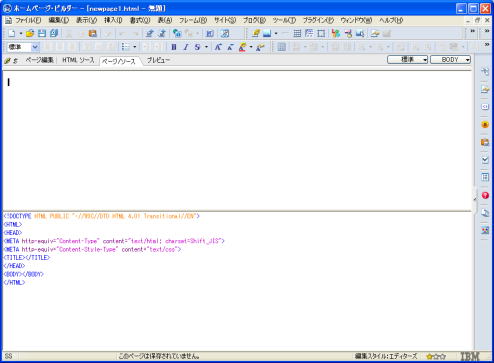Screen dimensions: 494x363
Task: Open the arrow next to the insert image icon
Action: [x=276, y=34]
